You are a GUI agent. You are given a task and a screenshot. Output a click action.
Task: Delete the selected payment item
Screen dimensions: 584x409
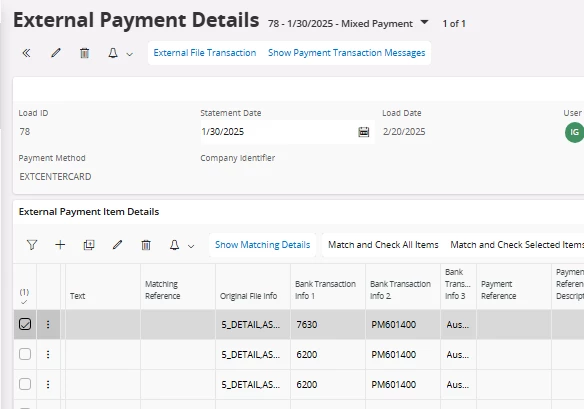(x=146, y=245)
